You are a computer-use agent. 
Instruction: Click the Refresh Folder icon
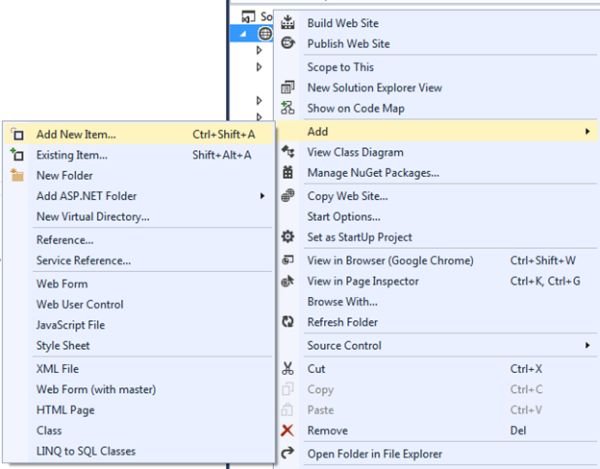click(288, 323)
